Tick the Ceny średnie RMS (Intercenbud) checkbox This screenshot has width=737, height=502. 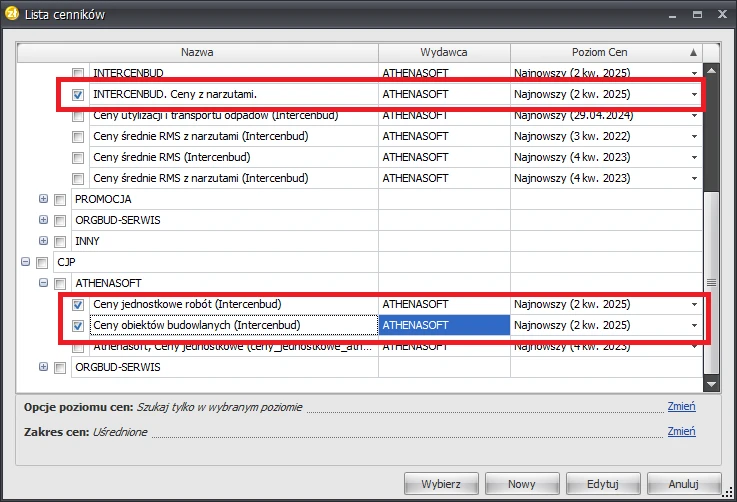click(x=78, y=157)
